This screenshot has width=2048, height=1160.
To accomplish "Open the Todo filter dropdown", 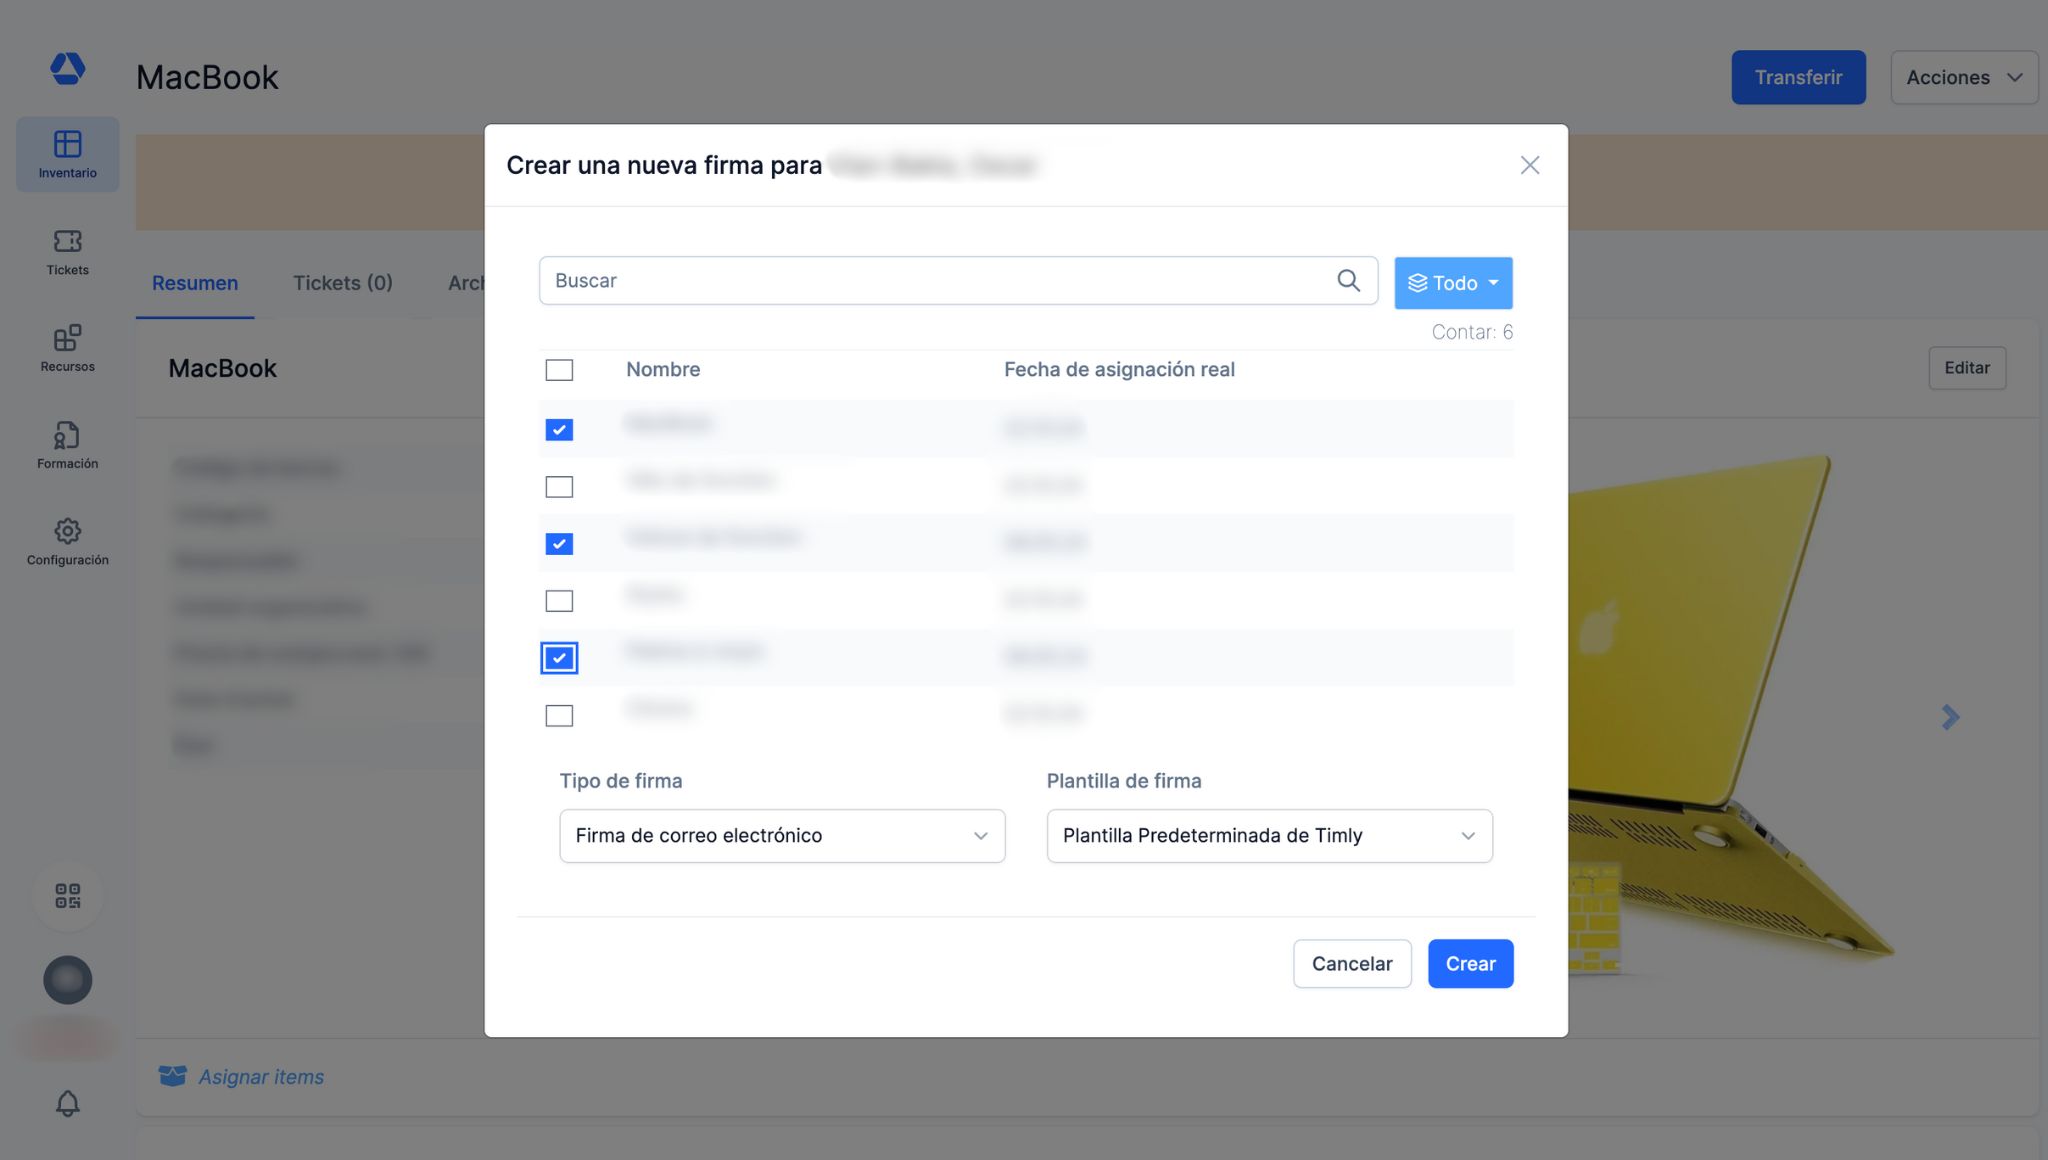I will pyautogui.click(x=1453, y=283).
